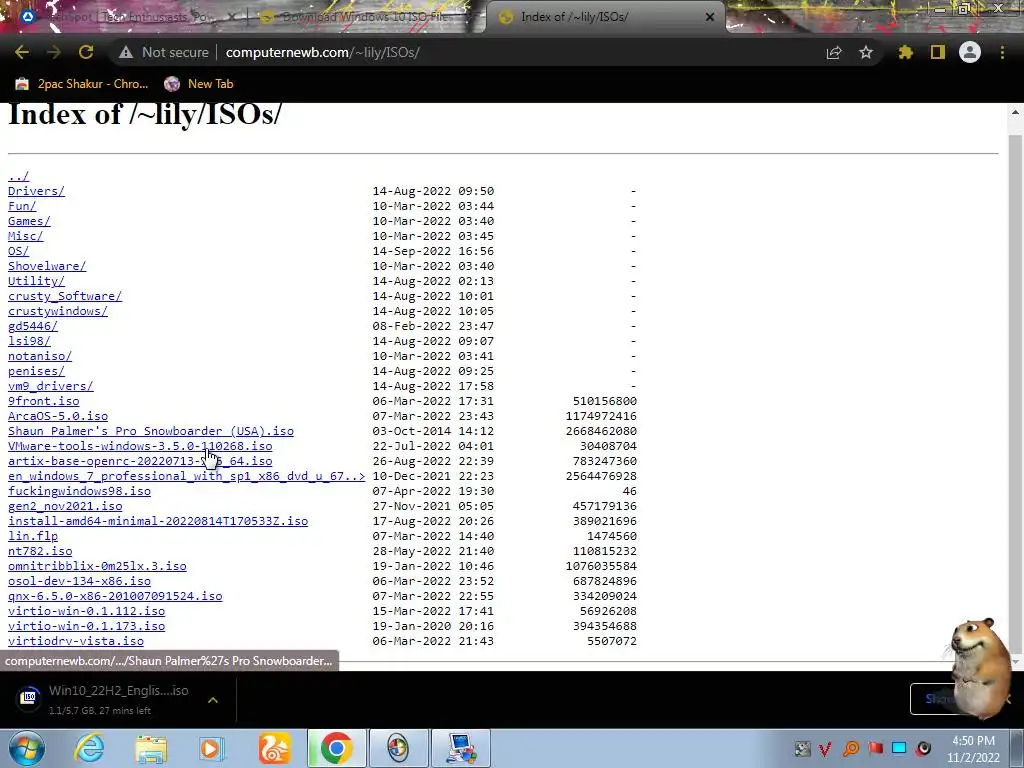
Task: Download nt782.iso
Action: click(40, 551)
